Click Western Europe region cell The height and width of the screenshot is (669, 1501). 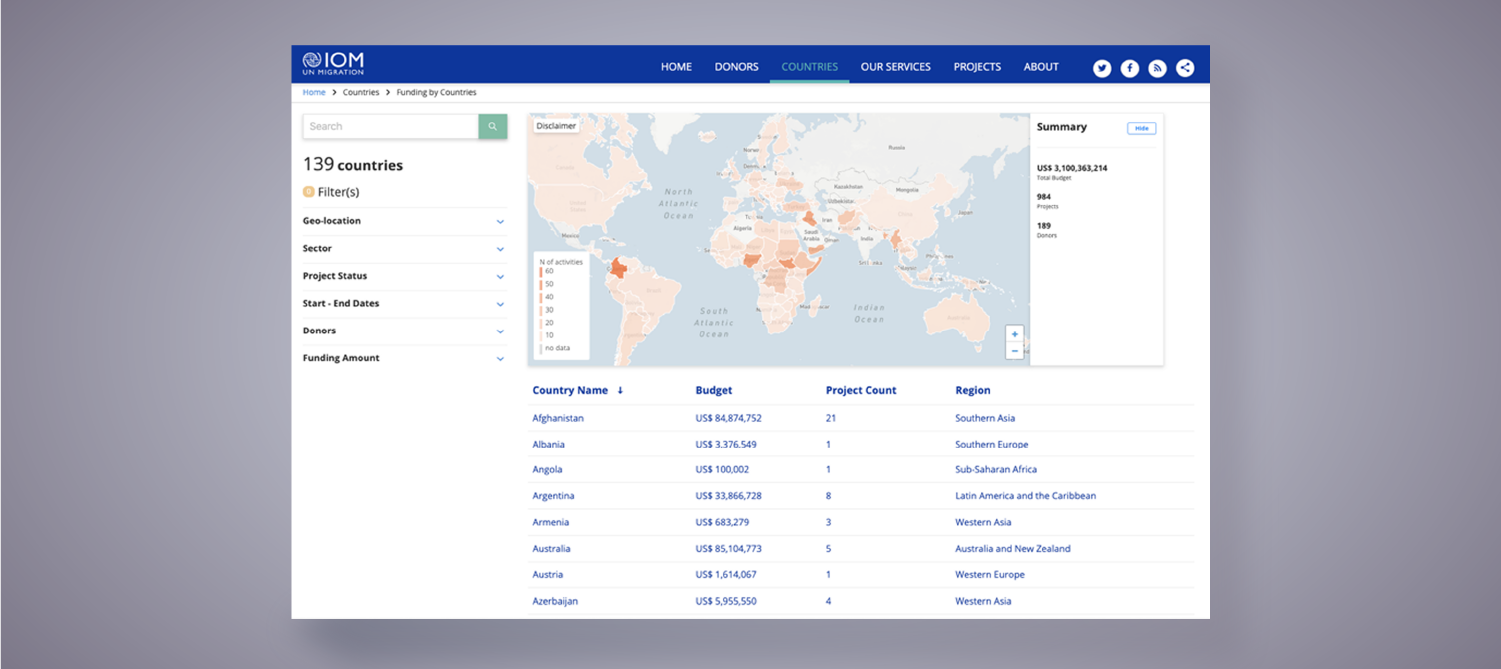(x=990, y=575)
